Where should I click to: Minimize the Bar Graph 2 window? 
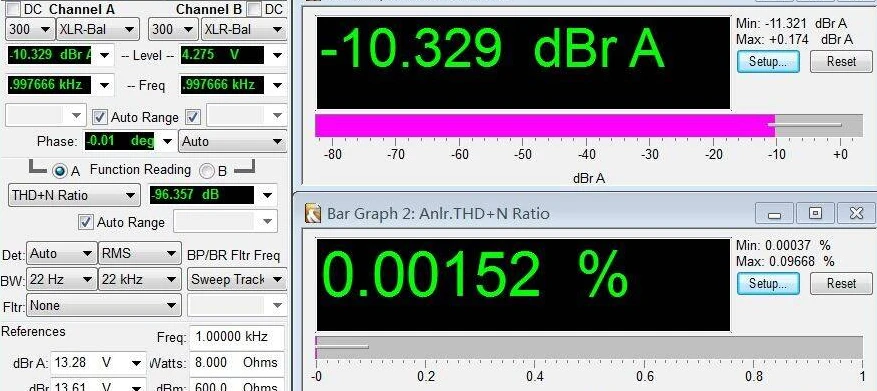774,213
